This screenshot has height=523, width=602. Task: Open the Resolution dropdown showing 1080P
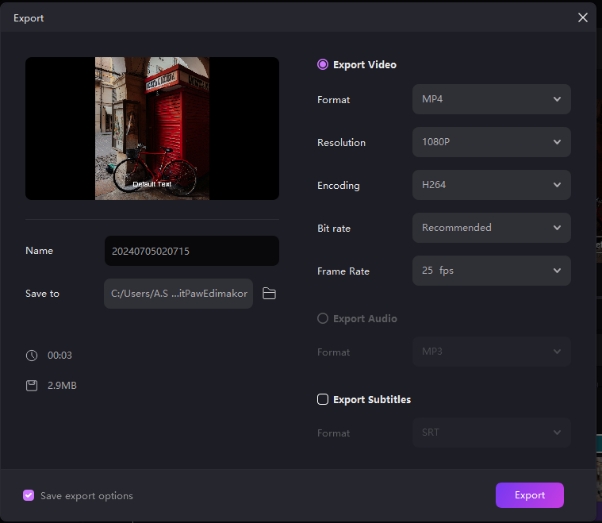pyautogui.click(x=491, y=142)
